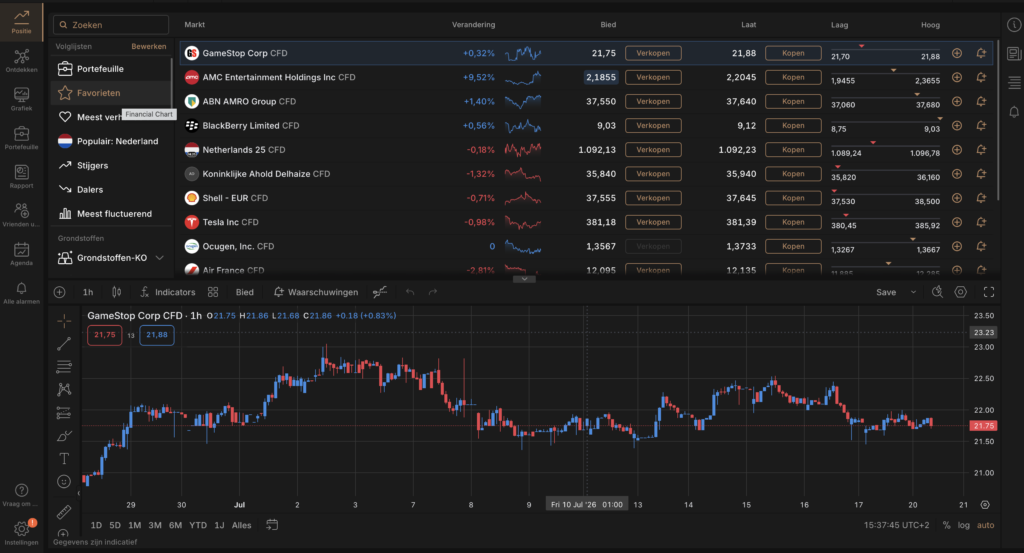Viewport: 1024px width, 553px height.
Task: Click Kopen for BlackBerry Limited
Action: pyautogui.click(x=793, y=125)
